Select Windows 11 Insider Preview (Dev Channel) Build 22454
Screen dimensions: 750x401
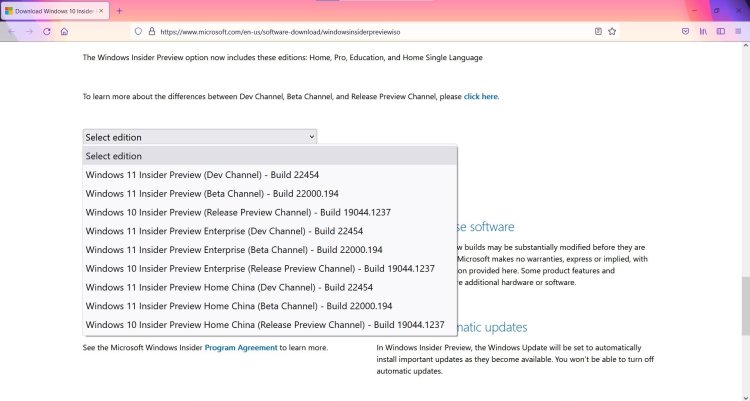click(x=270, y=175)
